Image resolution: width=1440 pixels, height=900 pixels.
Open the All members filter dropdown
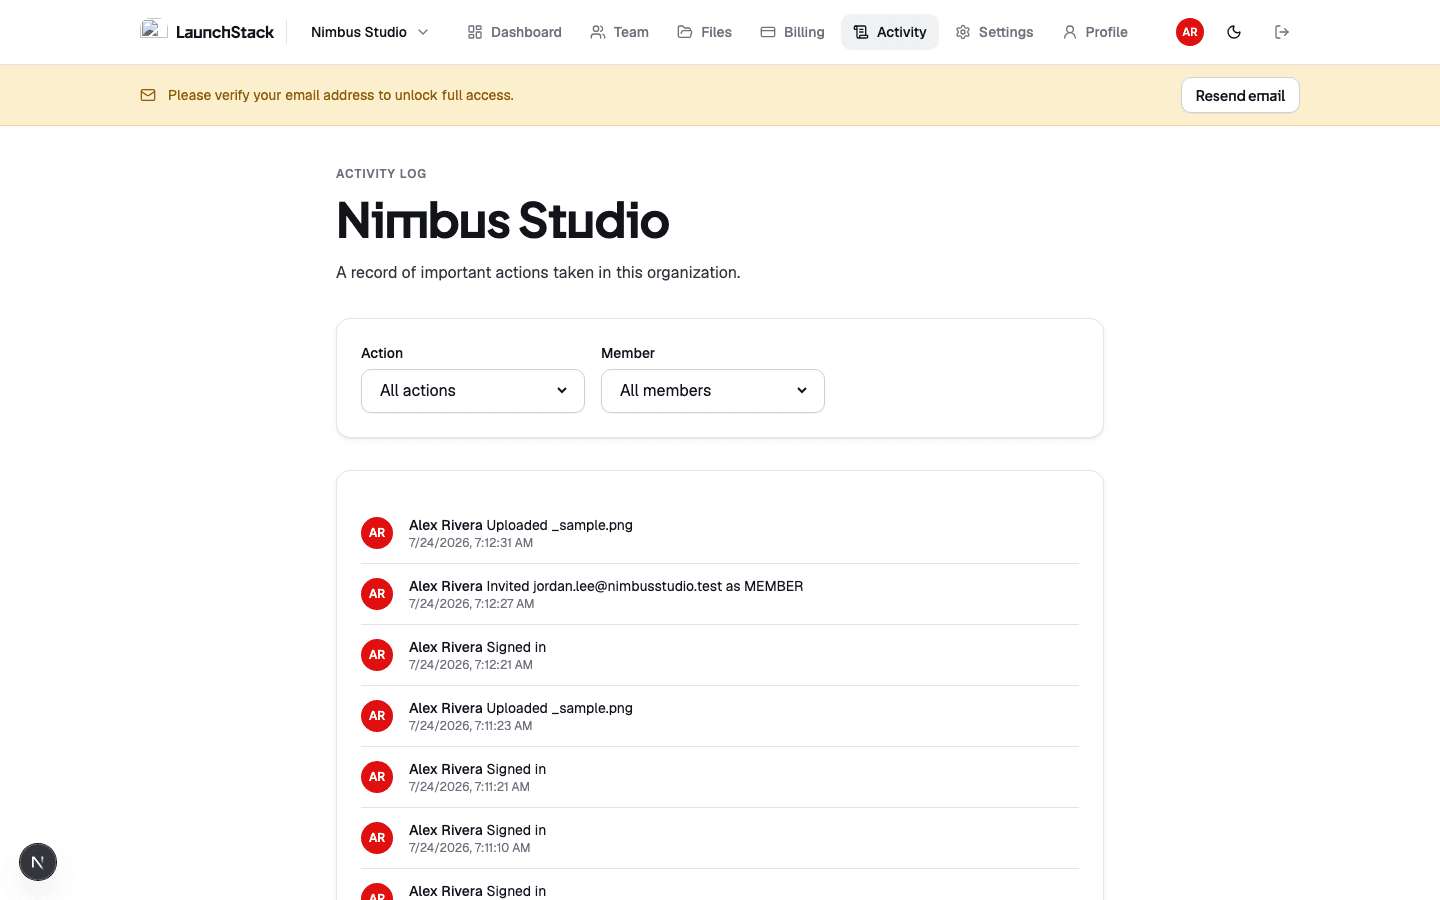pos(713,391)
